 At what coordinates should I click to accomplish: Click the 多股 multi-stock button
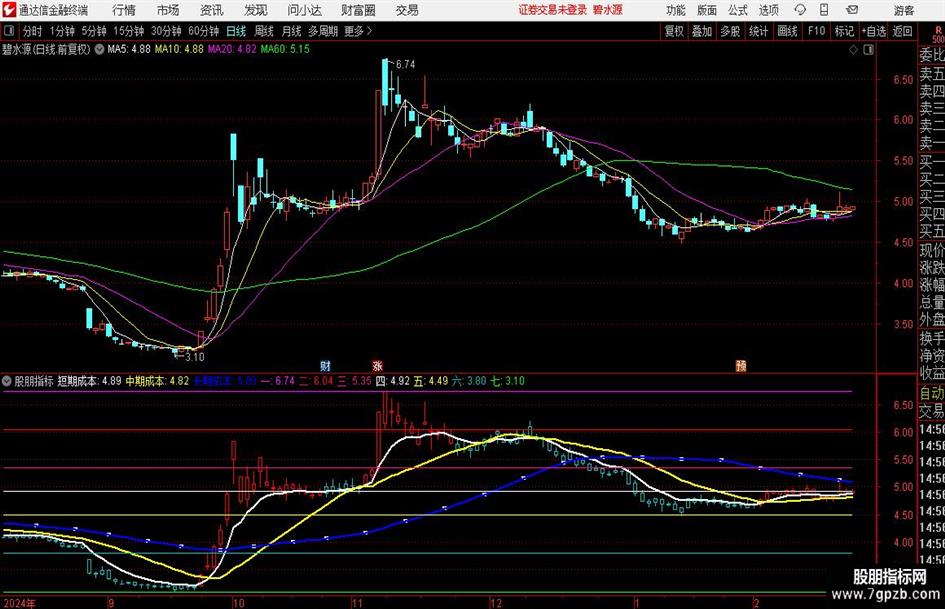coord(730,31)
